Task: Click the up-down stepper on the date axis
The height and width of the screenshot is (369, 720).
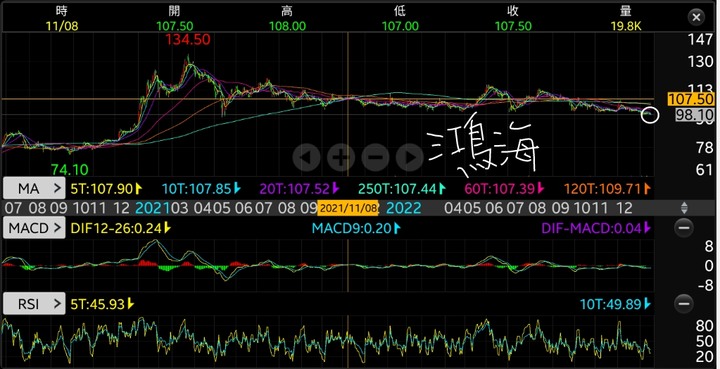Action: tap(684, 208)
